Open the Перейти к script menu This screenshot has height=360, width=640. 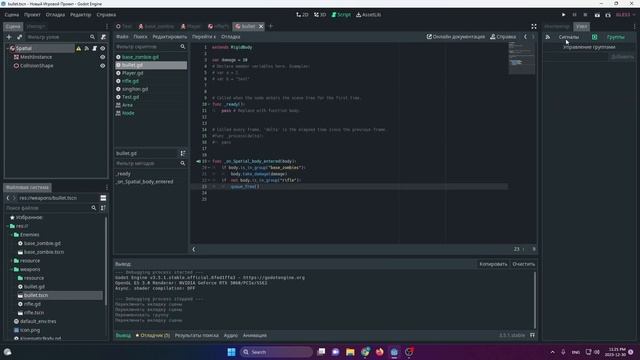(204, 37)
